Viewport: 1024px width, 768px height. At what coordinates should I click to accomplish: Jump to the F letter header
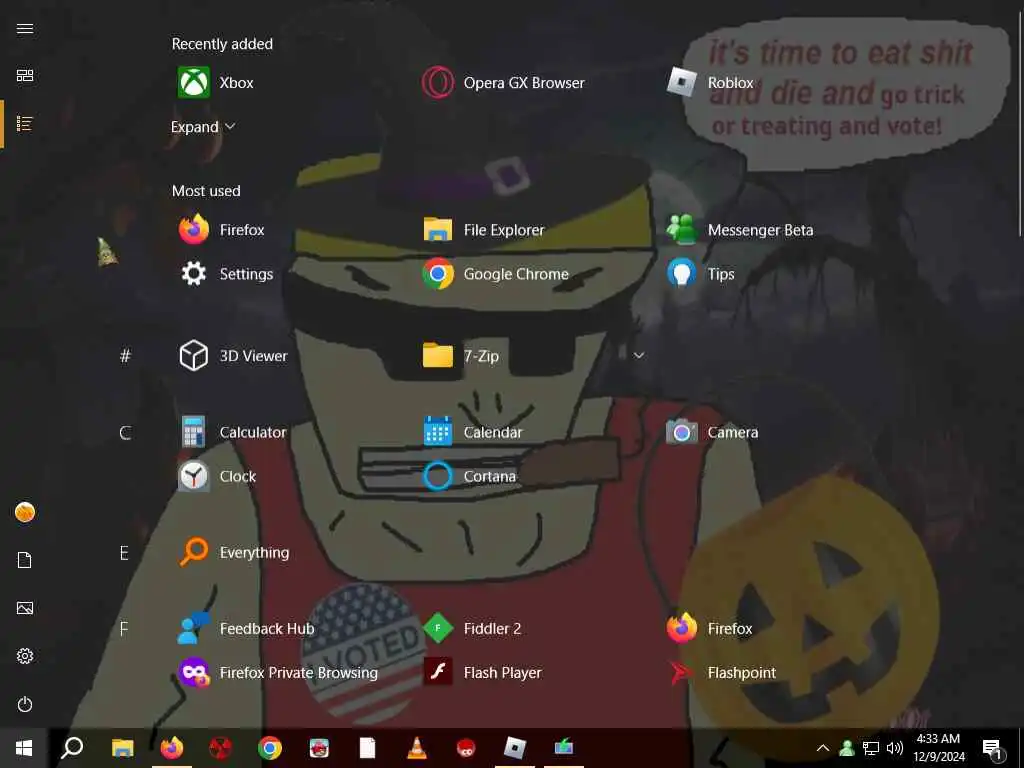tap(124, 629)
